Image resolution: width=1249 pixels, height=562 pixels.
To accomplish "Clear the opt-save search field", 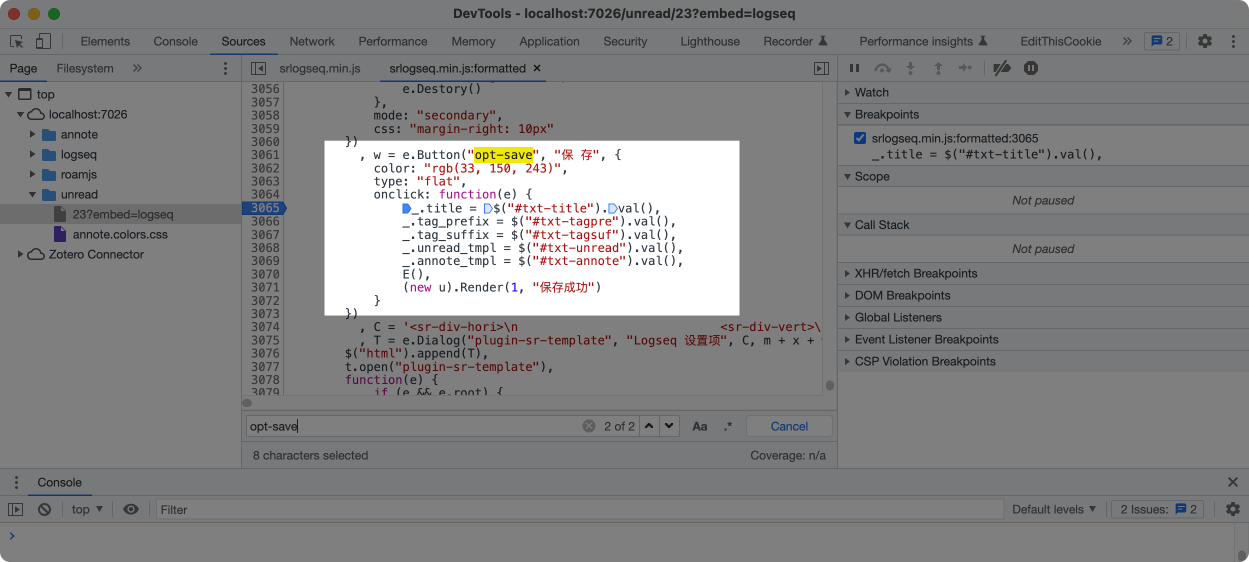I will point(589,426).
